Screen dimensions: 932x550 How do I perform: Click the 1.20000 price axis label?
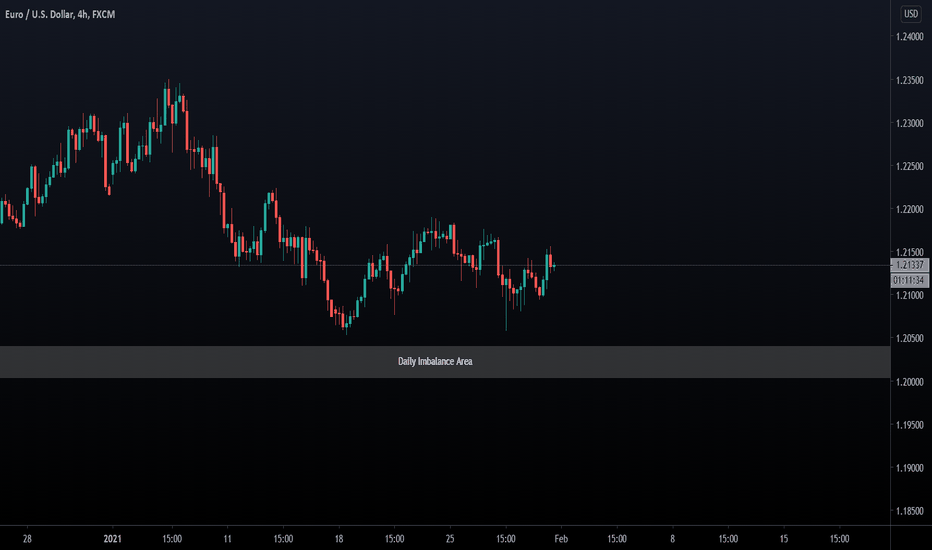[x=909, y=382]
